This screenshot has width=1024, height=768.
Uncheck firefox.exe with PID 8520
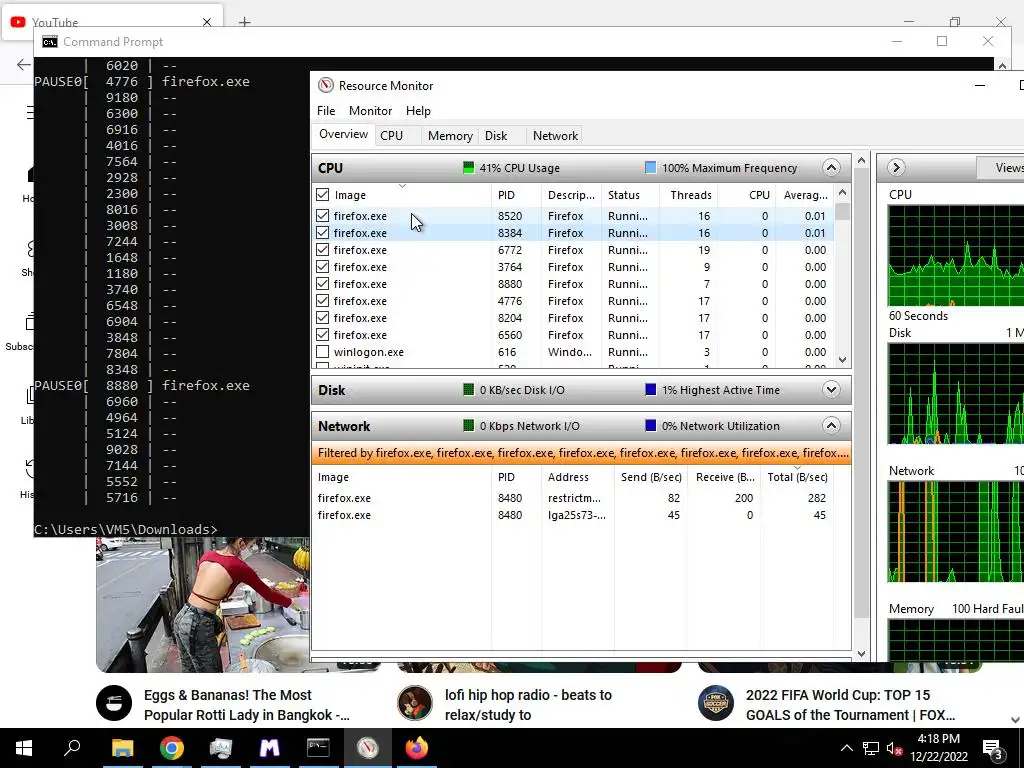click(x=323, y=216)
